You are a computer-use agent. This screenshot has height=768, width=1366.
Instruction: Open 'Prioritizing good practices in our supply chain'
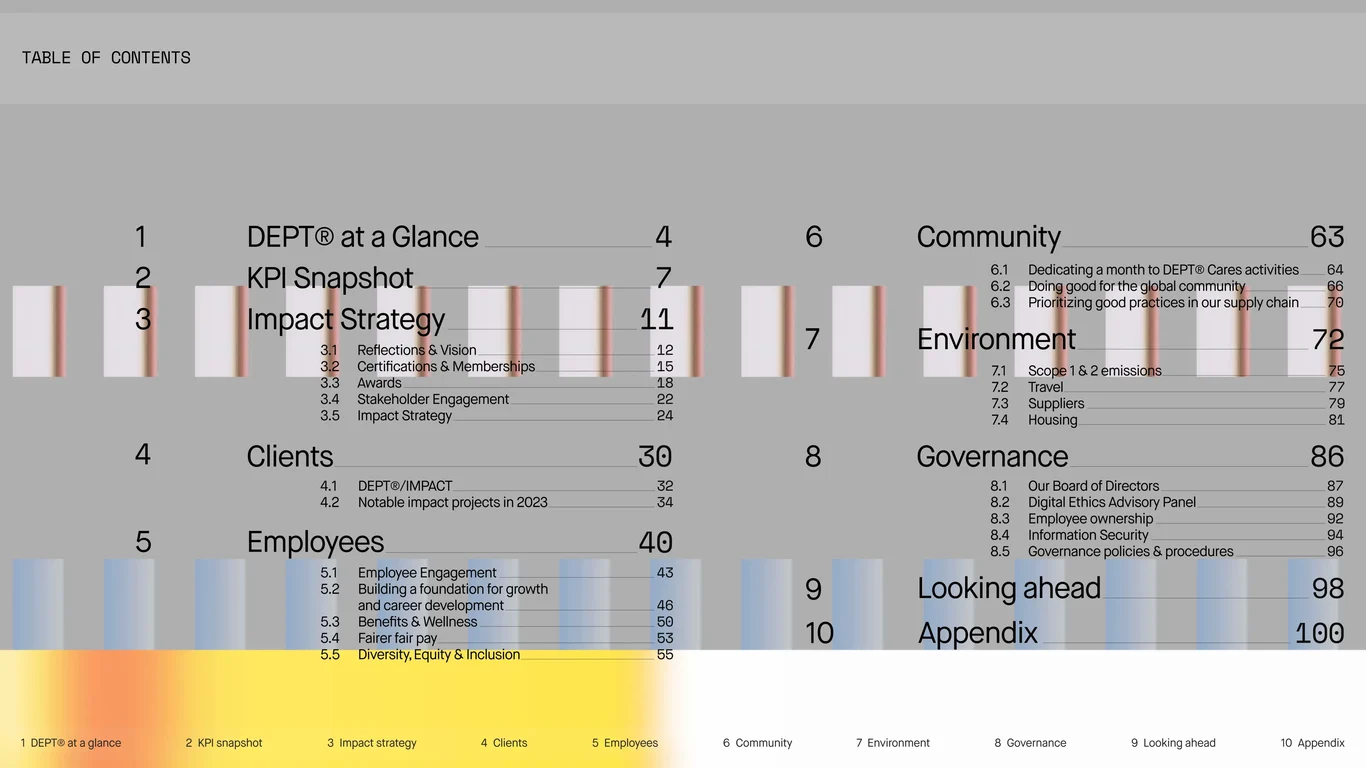point(1163,303)
